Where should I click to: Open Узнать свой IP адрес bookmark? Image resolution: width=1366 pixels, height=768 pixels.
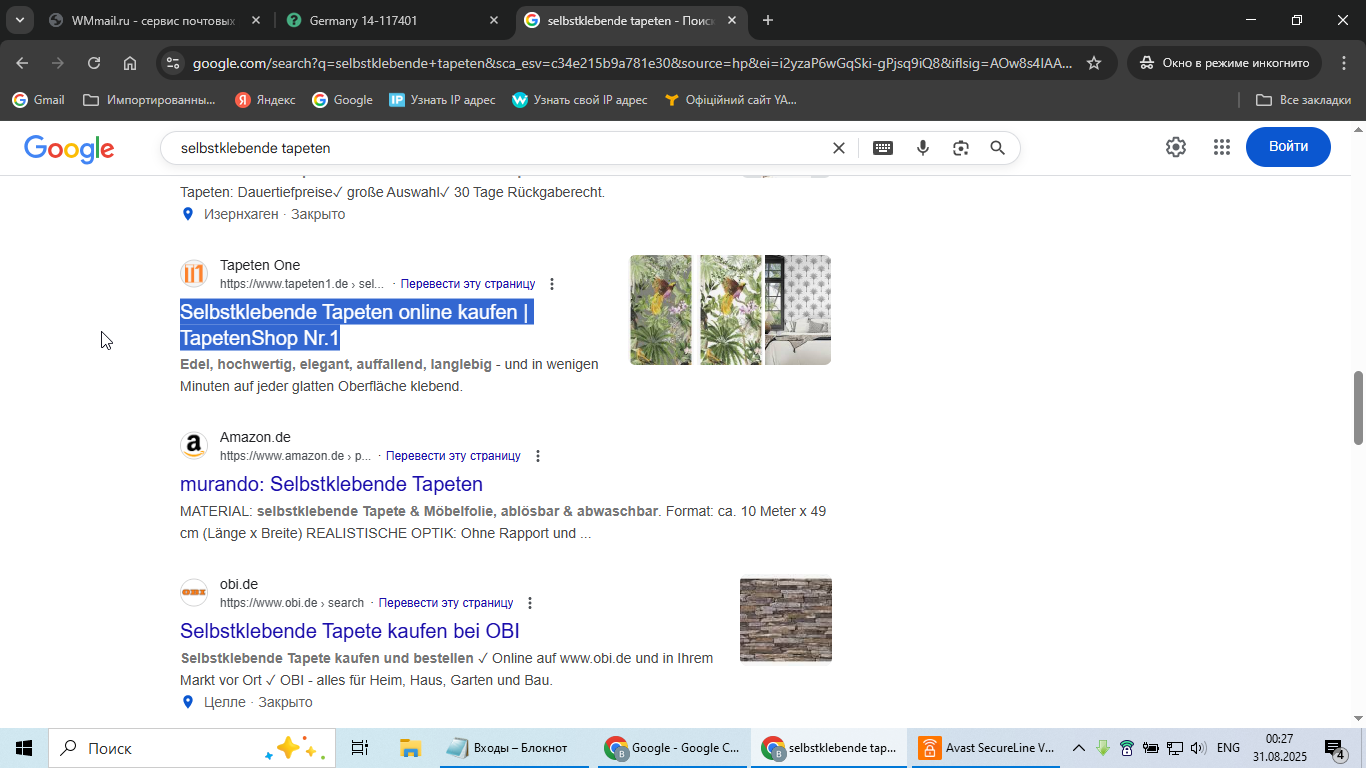point(580,100)
